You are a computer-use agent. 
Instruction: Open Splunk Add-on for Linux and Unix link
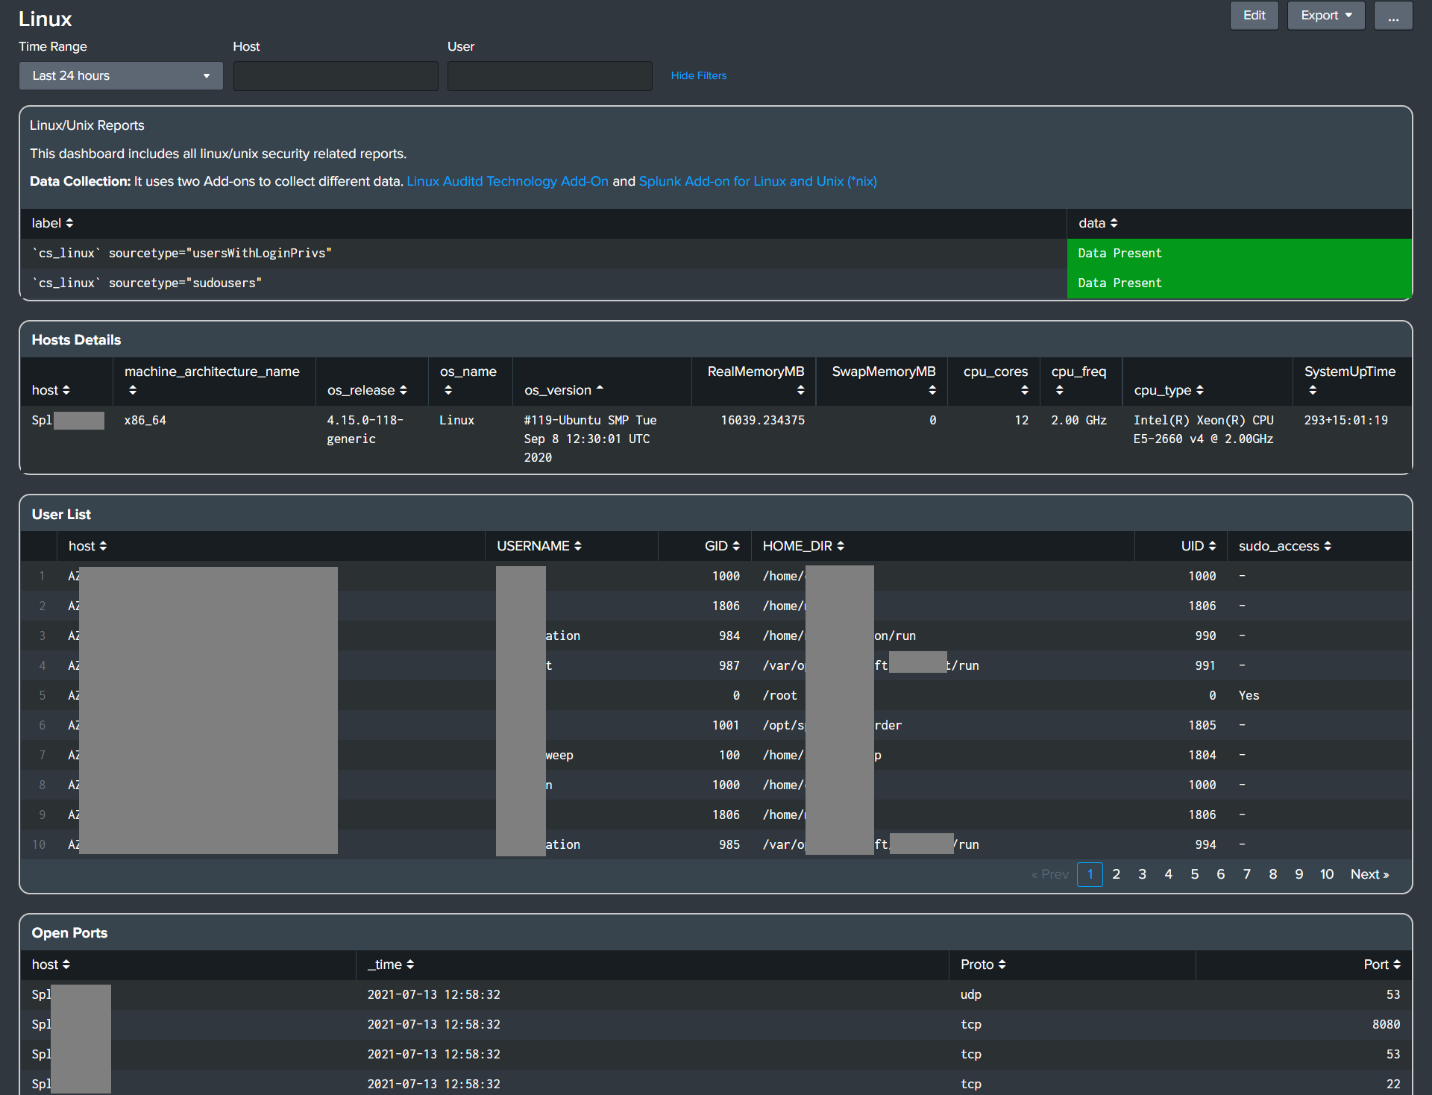pyautogui.click(x=758, y=181)
